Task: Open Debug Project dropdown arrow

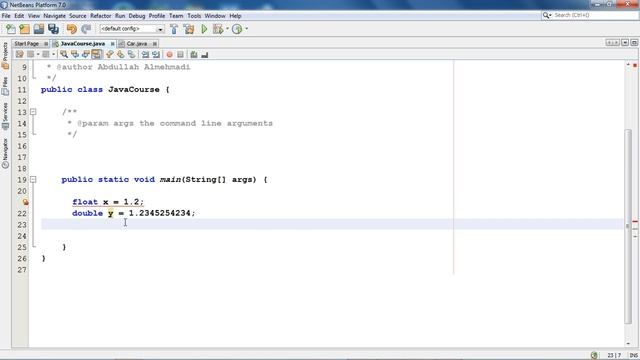Action: click(227, 29)
